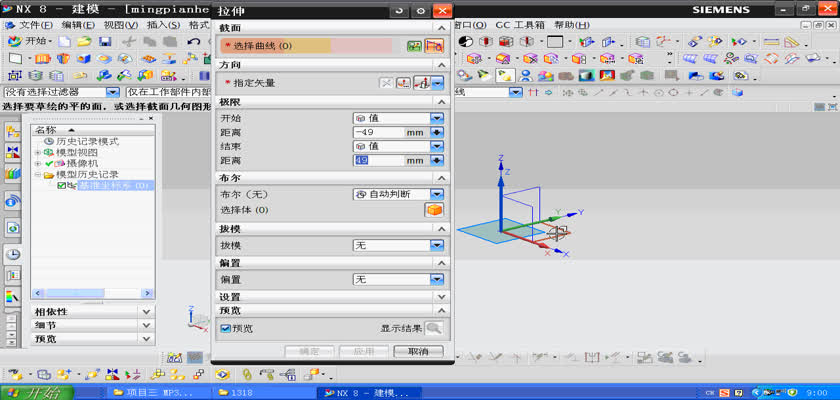The image size is (840, 400).
Task: Click the Undo arrow icon
Action: (x=193, y=41)
